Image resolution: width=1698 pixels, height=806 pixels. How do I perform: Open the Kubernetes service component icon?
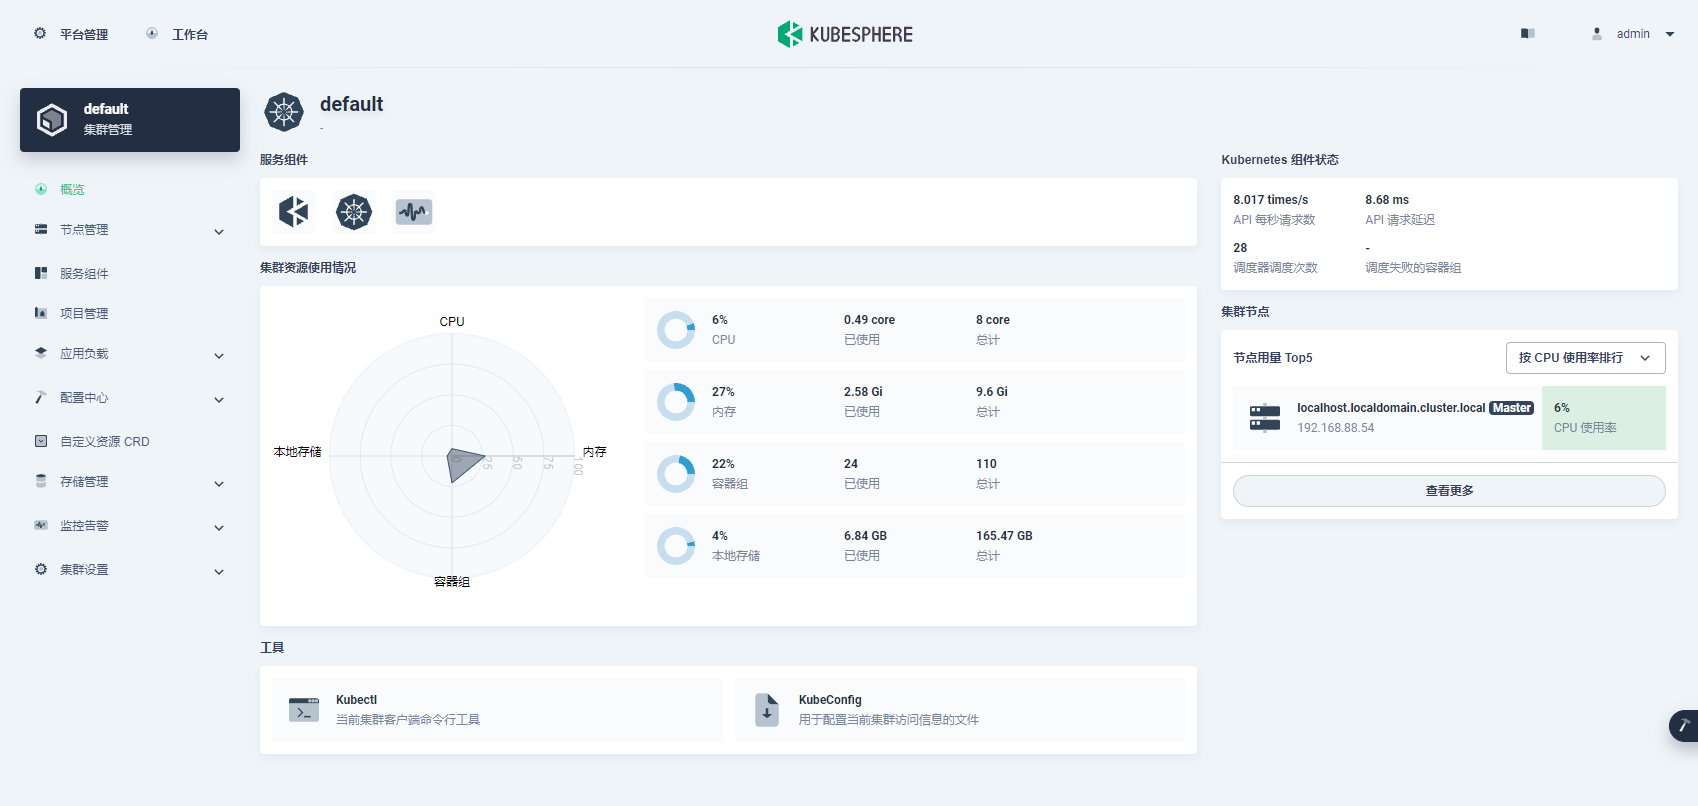354,212
